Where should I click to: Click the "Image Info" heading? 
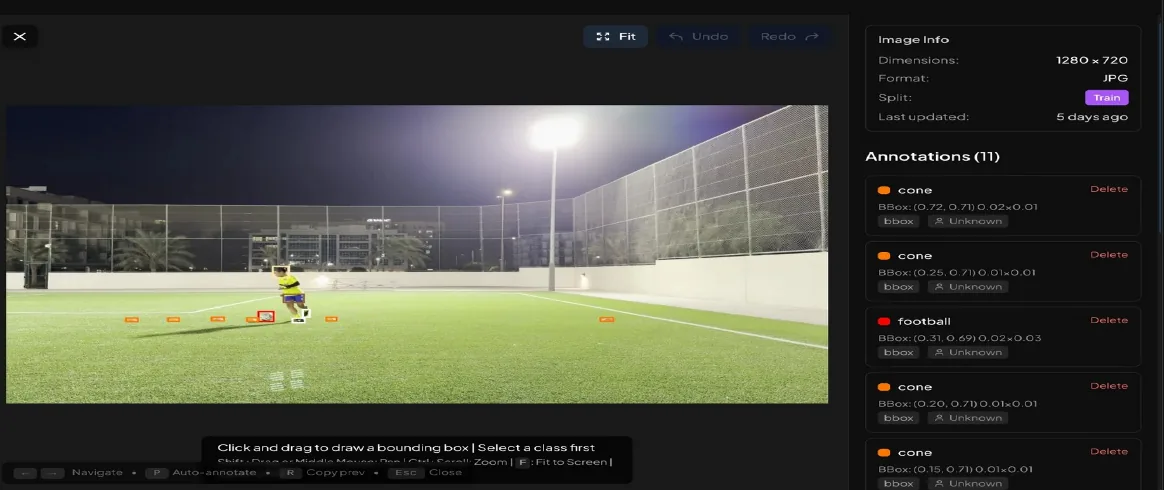tap(913, 40)
